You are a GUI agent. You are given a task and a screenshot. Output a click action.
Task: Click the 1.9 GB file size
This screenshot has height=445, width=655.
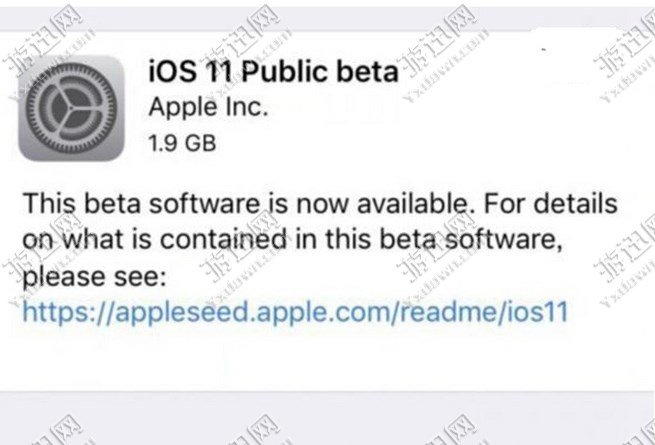pos(182,142)
